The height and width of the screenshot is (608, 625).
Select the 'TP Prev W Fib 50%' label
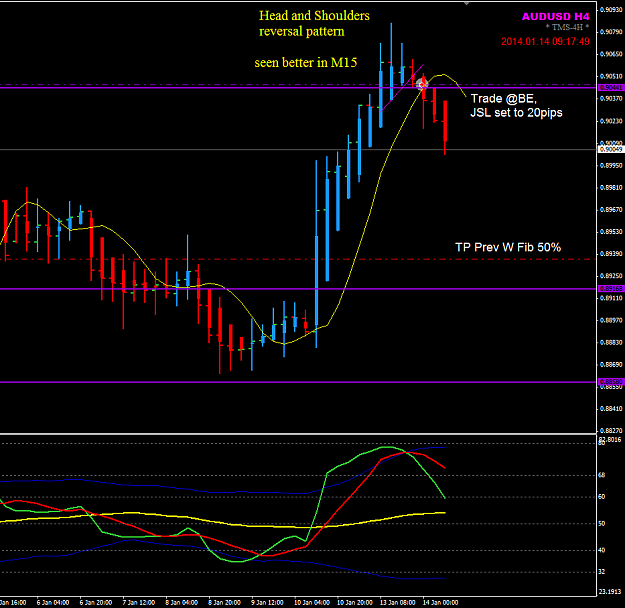[x=508, y=247]
